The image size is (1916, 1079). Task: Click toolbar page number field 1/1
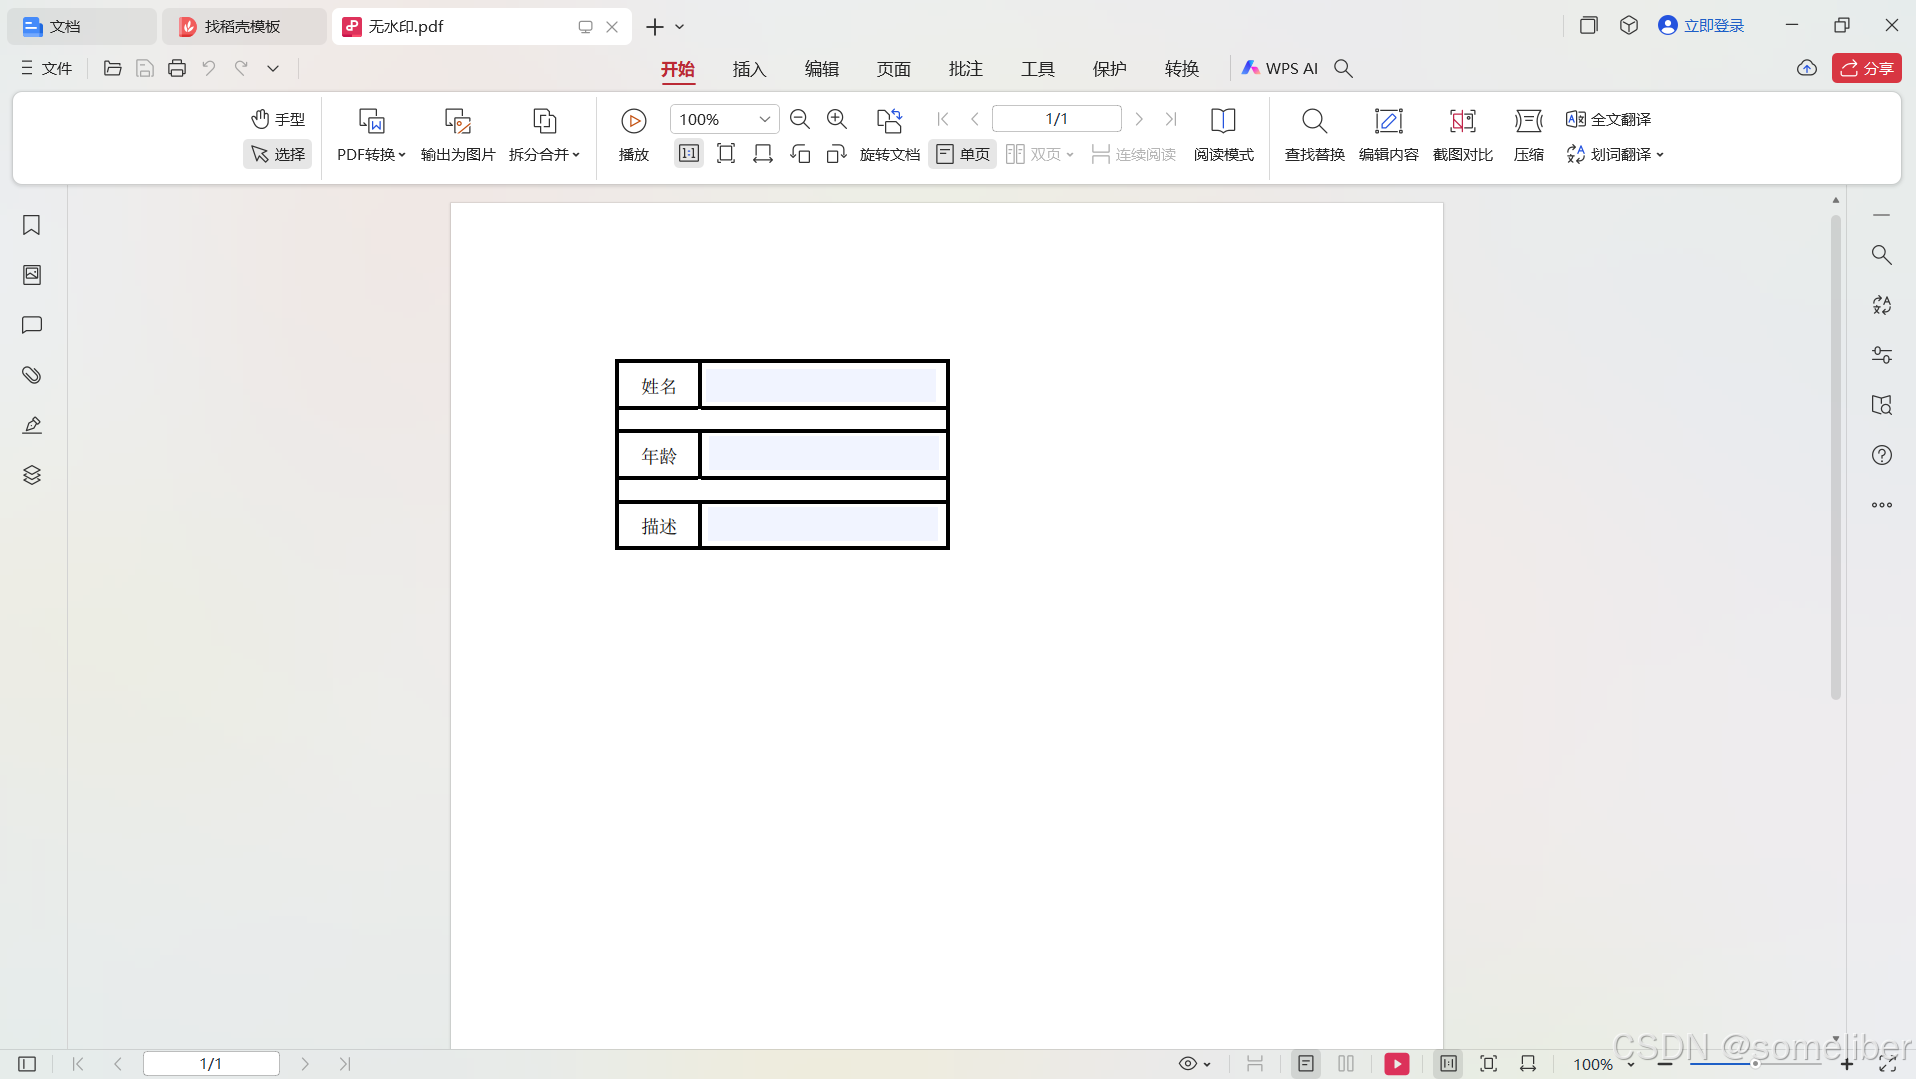pyautogui.click(x=1056, y=119)
